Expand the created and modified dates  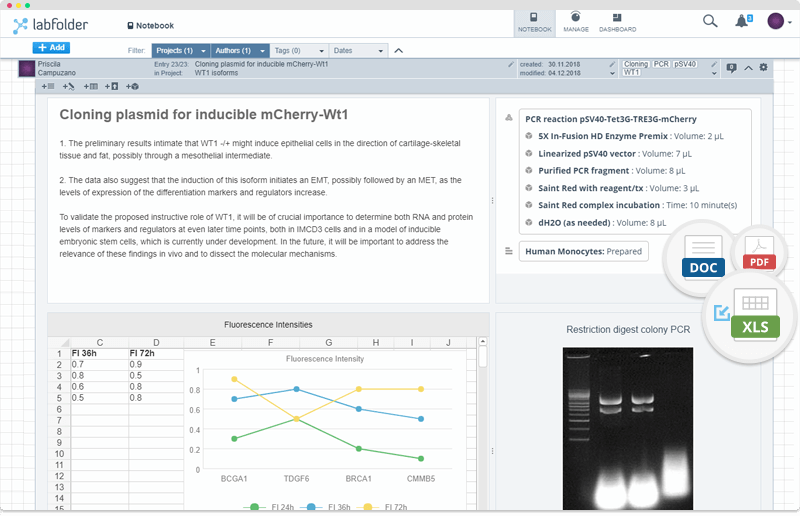click(612, 73)
